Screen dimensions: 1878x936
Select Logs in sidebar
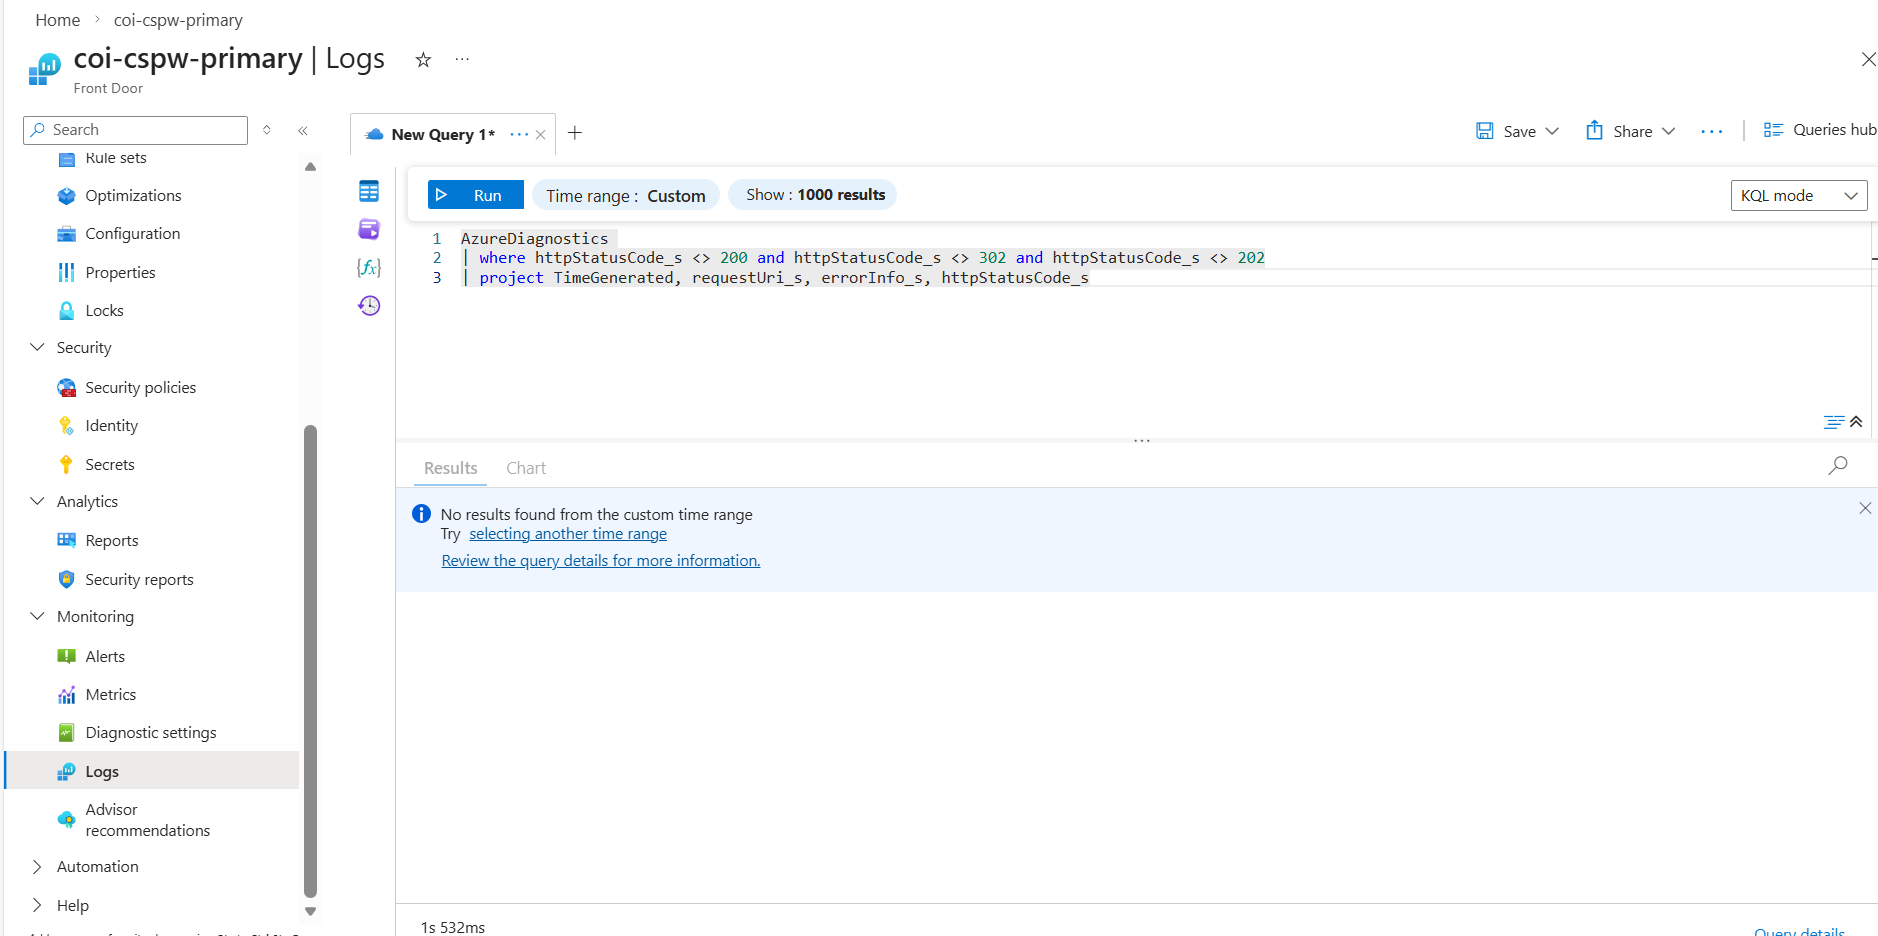(x=152, y=771)
